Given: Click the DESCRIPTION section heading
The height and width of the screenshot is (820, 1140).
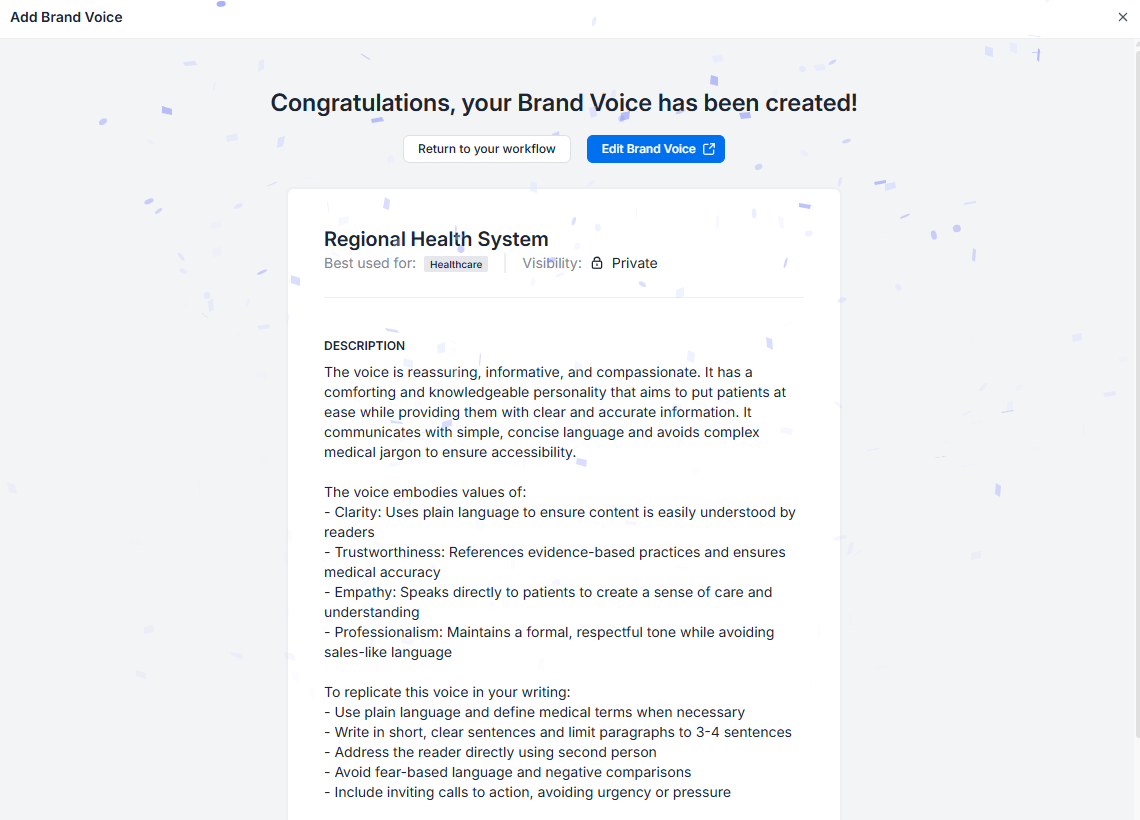Looking at the screenshot, I should click(364, 345).
